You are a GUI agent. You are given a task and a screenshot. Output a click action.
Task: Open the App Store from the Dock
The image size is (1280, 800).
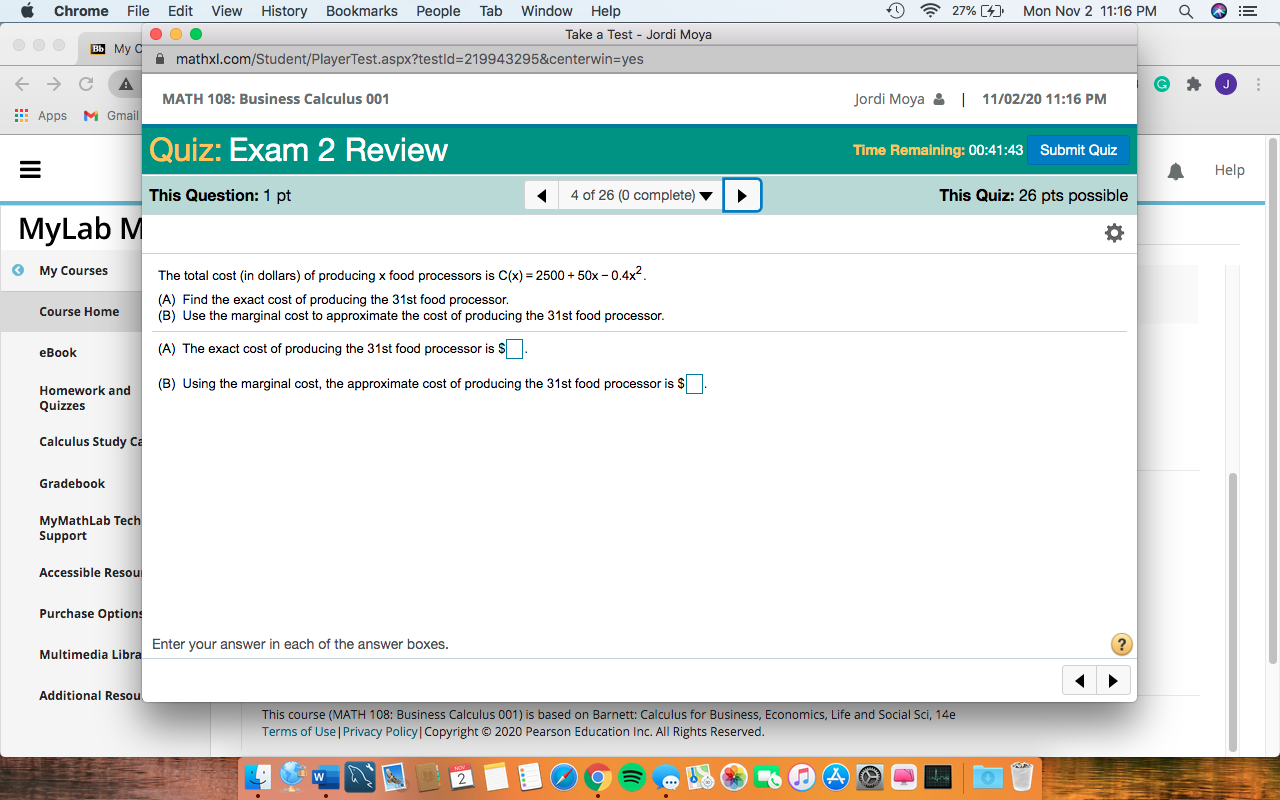pyautogui.click(x=836, y=777)
